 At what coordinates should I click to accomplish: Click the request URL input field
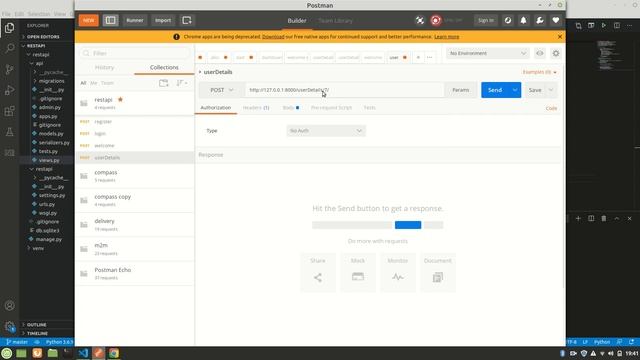(x=344, y=90)
